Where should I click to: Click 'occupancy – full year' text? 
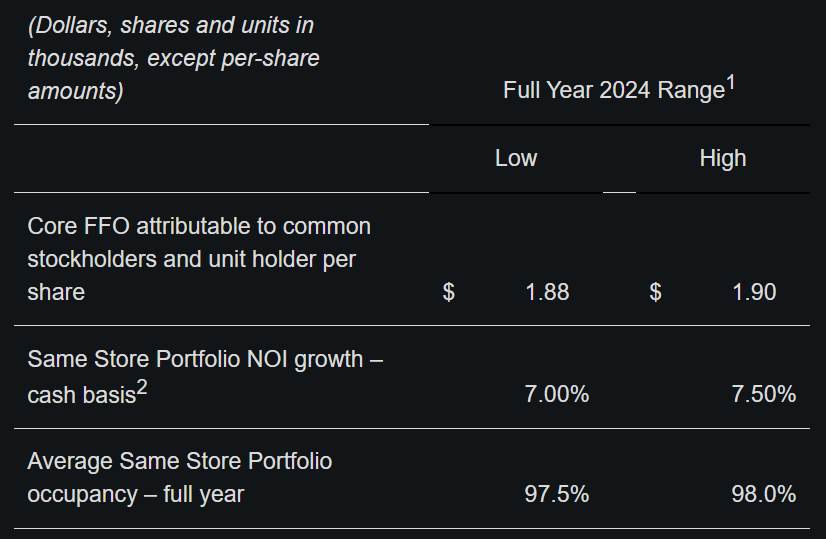point(135,494)
